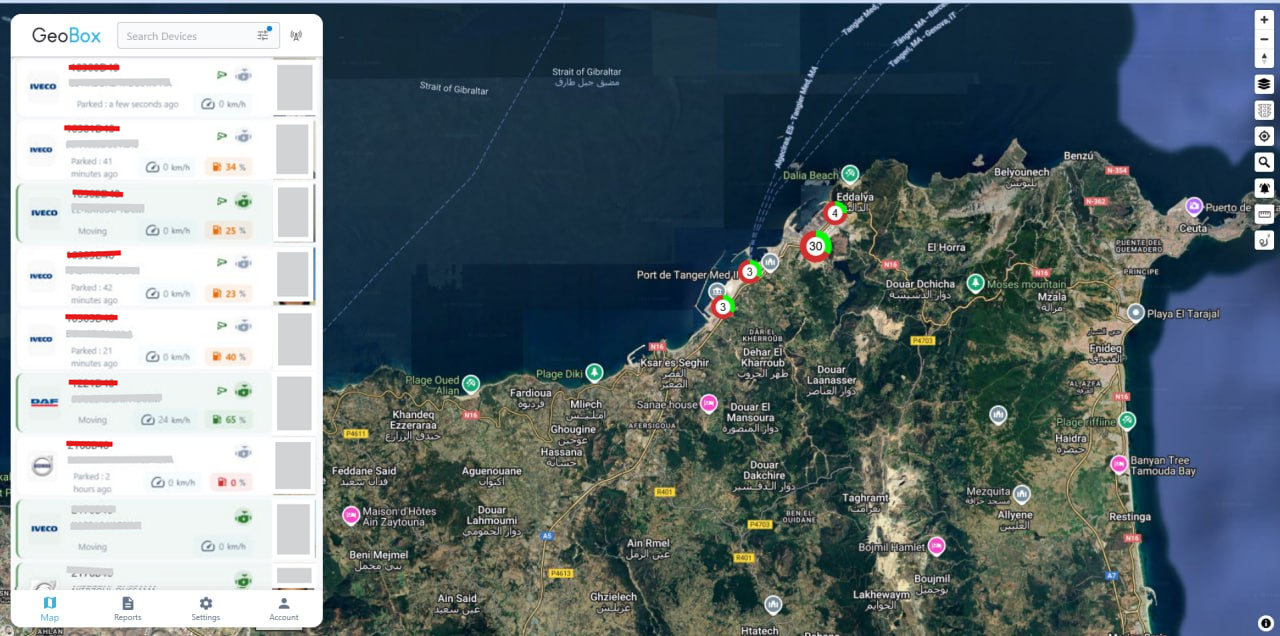
Task: Open the map info button
Action: (x=1265, y=623)
